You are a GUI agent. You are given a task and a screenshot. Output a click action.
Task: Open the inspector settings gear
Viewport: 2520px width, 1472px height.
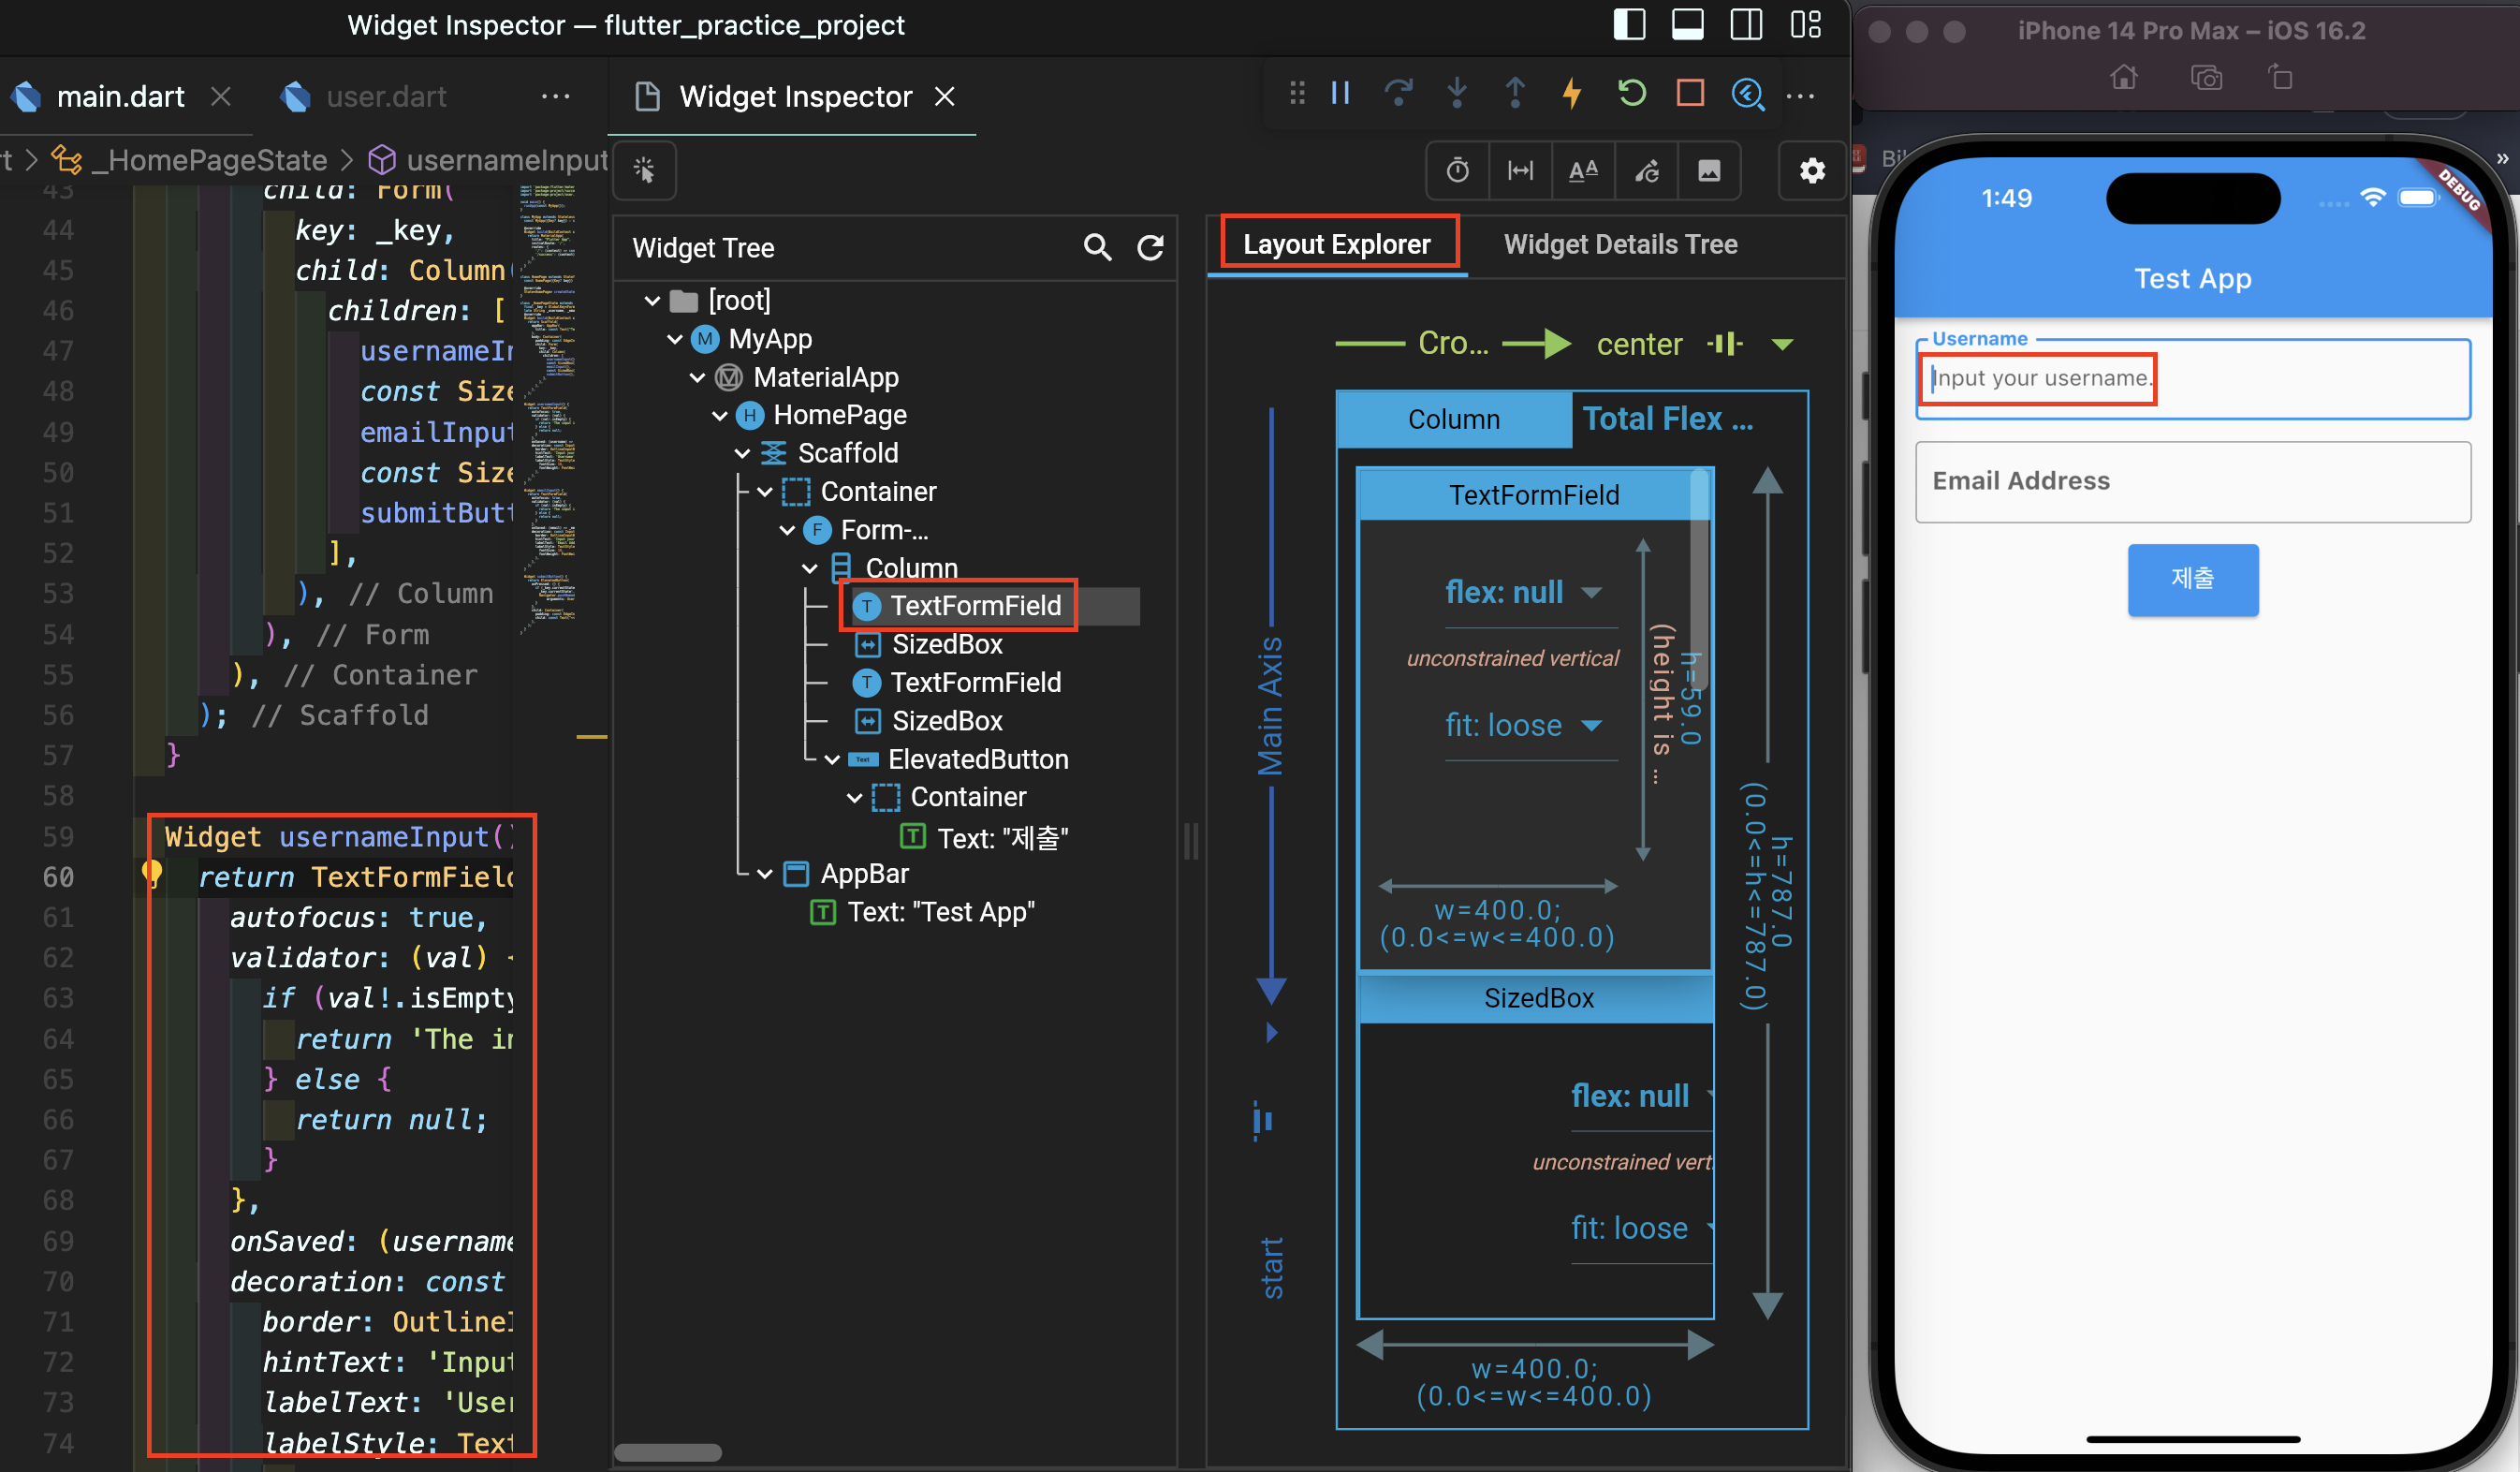tap(1812, 170)
